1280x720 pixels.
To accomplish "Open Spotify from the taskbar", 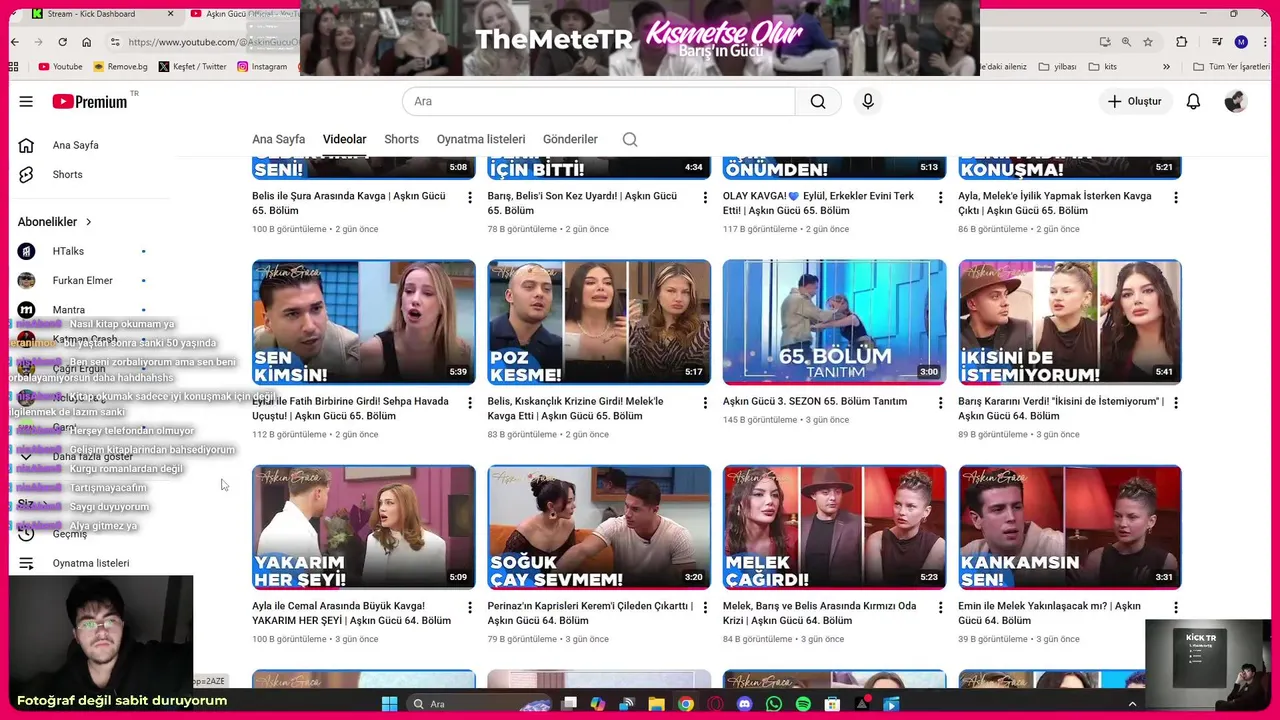I will coord(803,704).
